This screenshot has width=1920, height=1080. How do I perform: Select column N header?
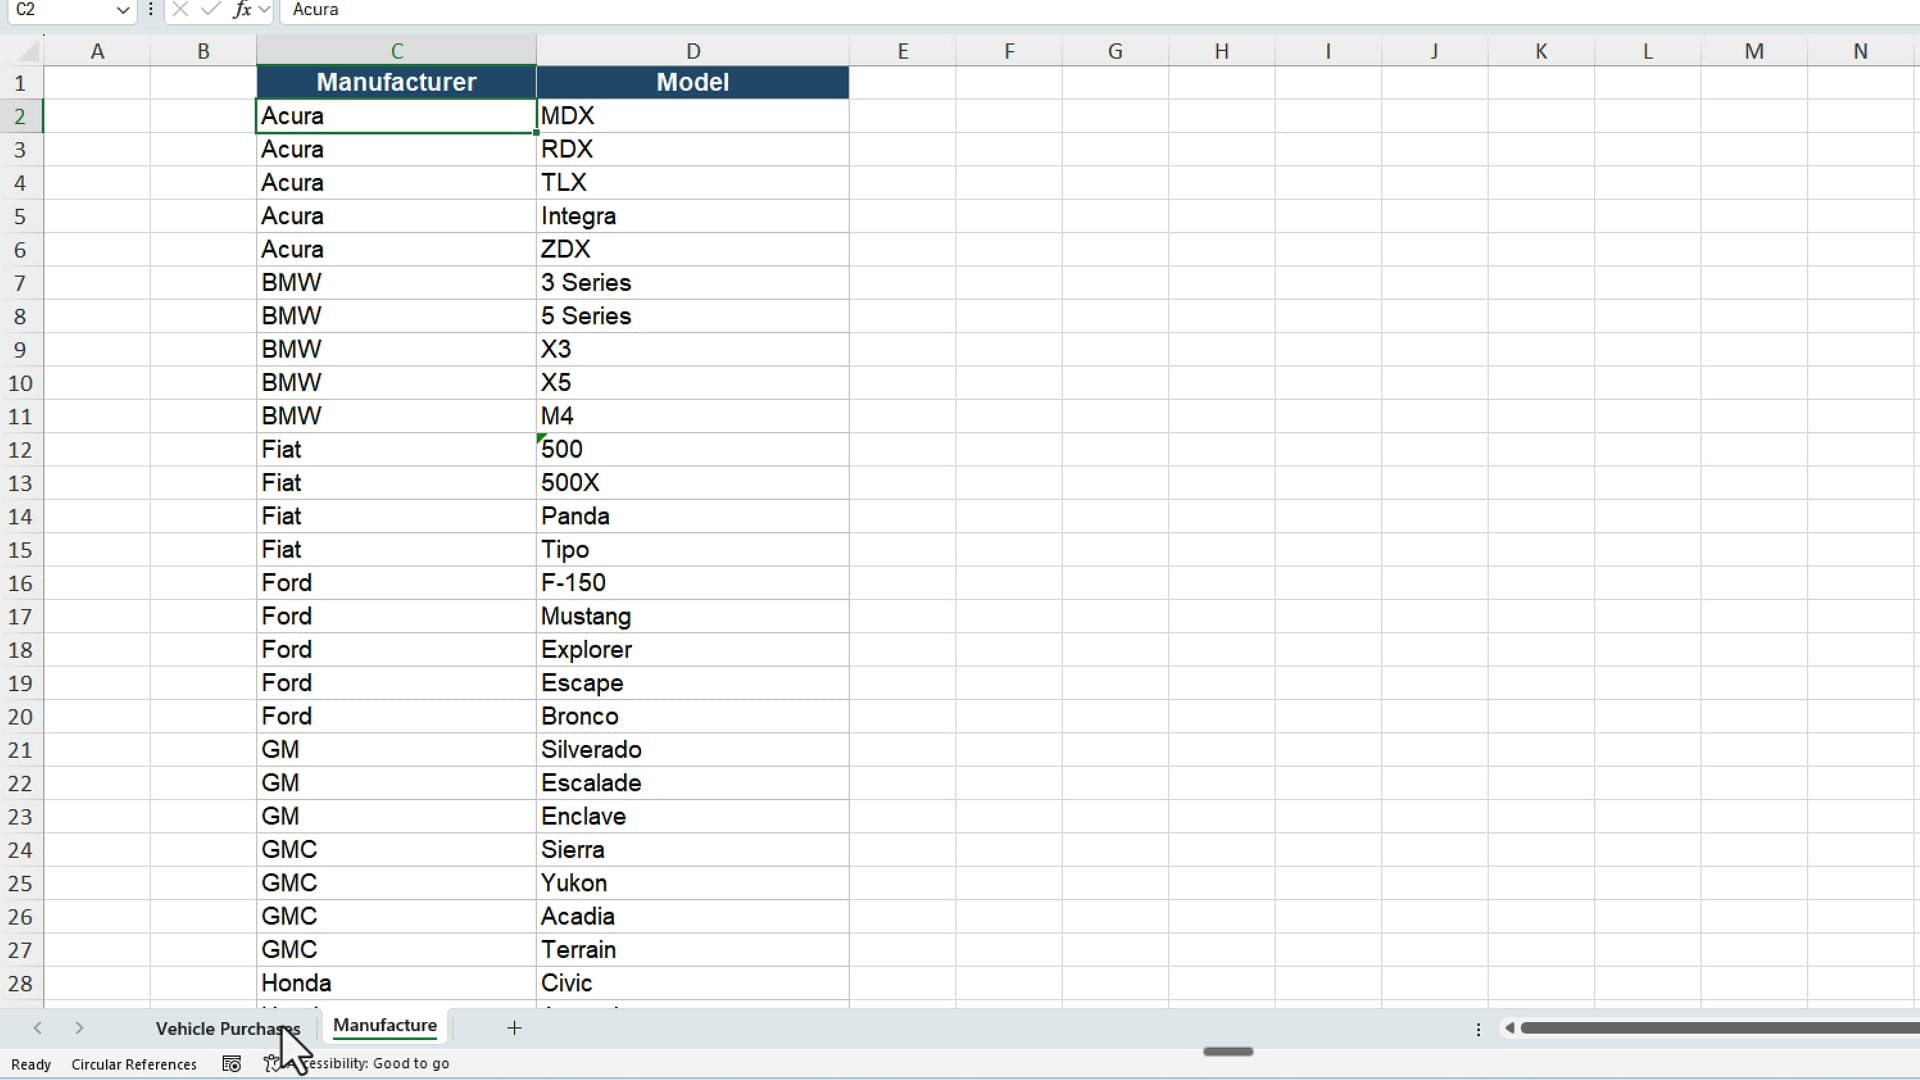(x=1860, y=51)
